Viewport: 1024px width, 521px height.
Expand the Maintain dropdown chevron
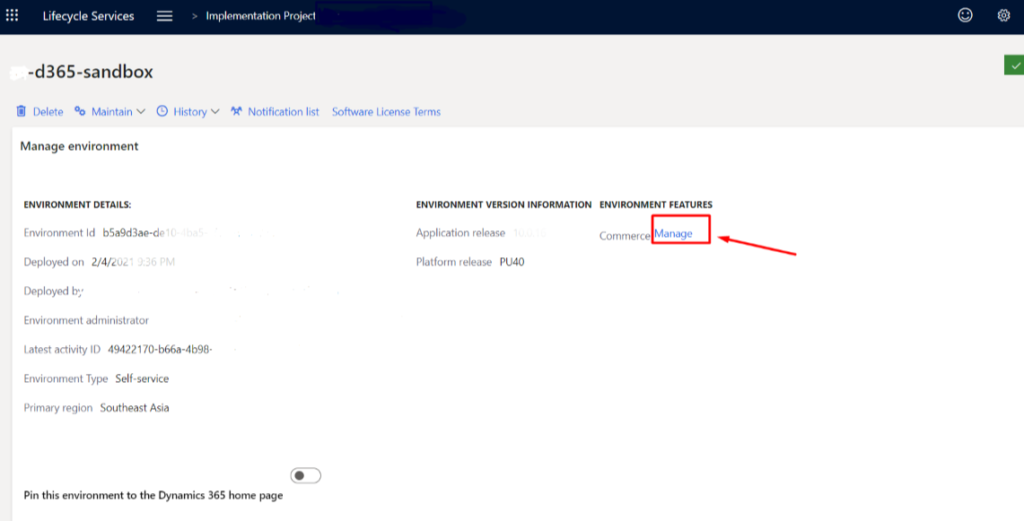(x=140, y=112)
